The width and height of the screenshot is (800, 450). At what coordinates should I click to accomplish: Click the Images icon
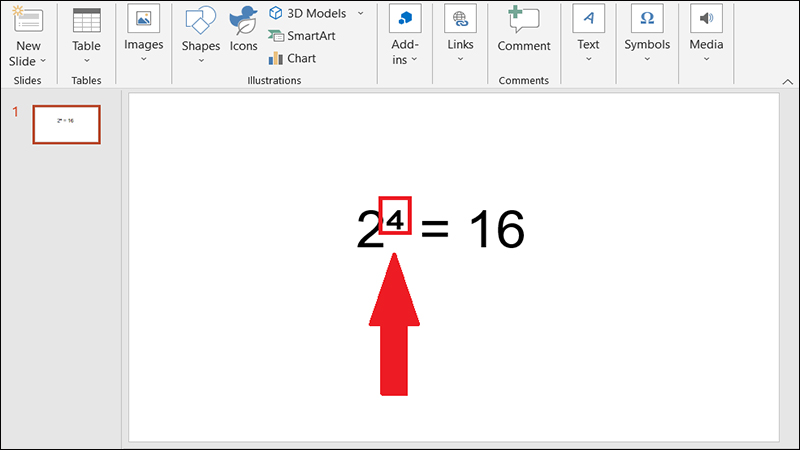point(143,18)
